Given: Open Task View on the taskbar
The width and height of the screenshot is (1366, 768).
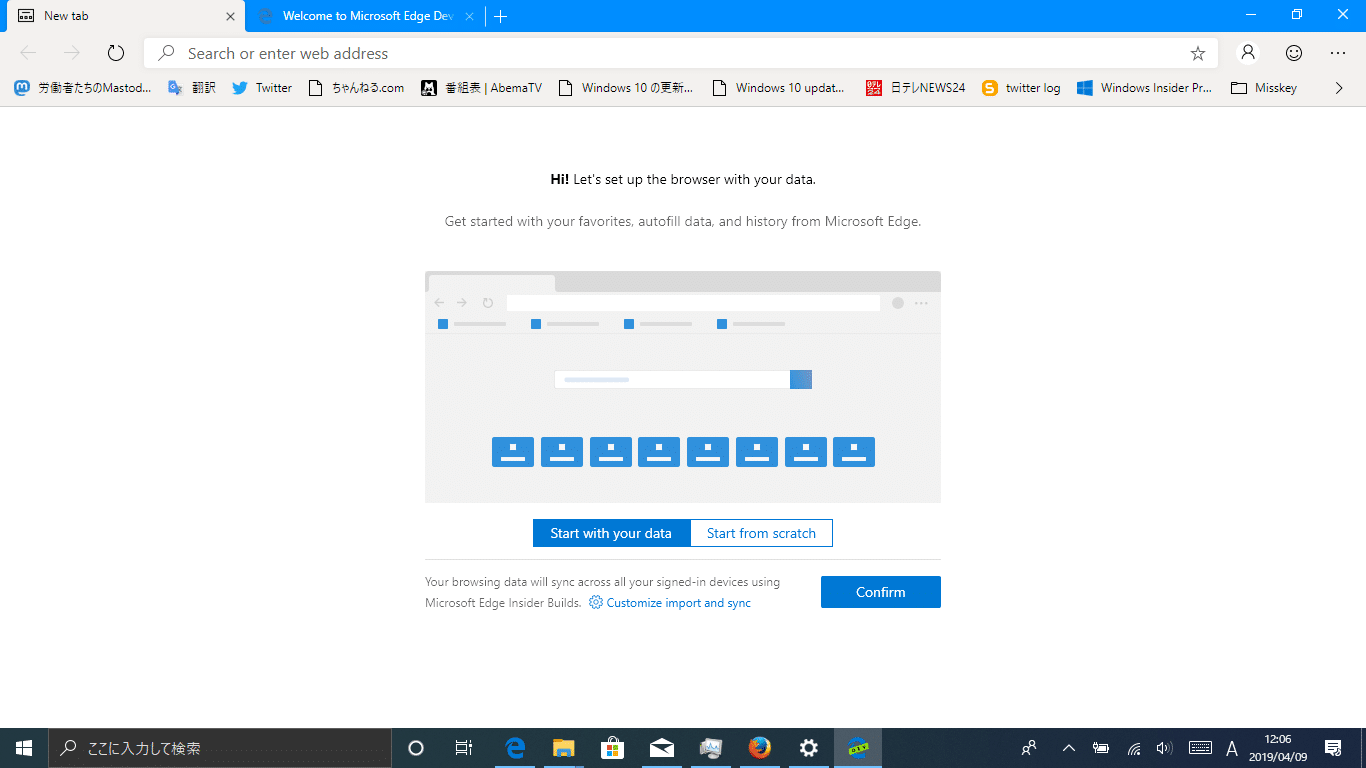Looking at the screenshot, I should pos(464,748).
